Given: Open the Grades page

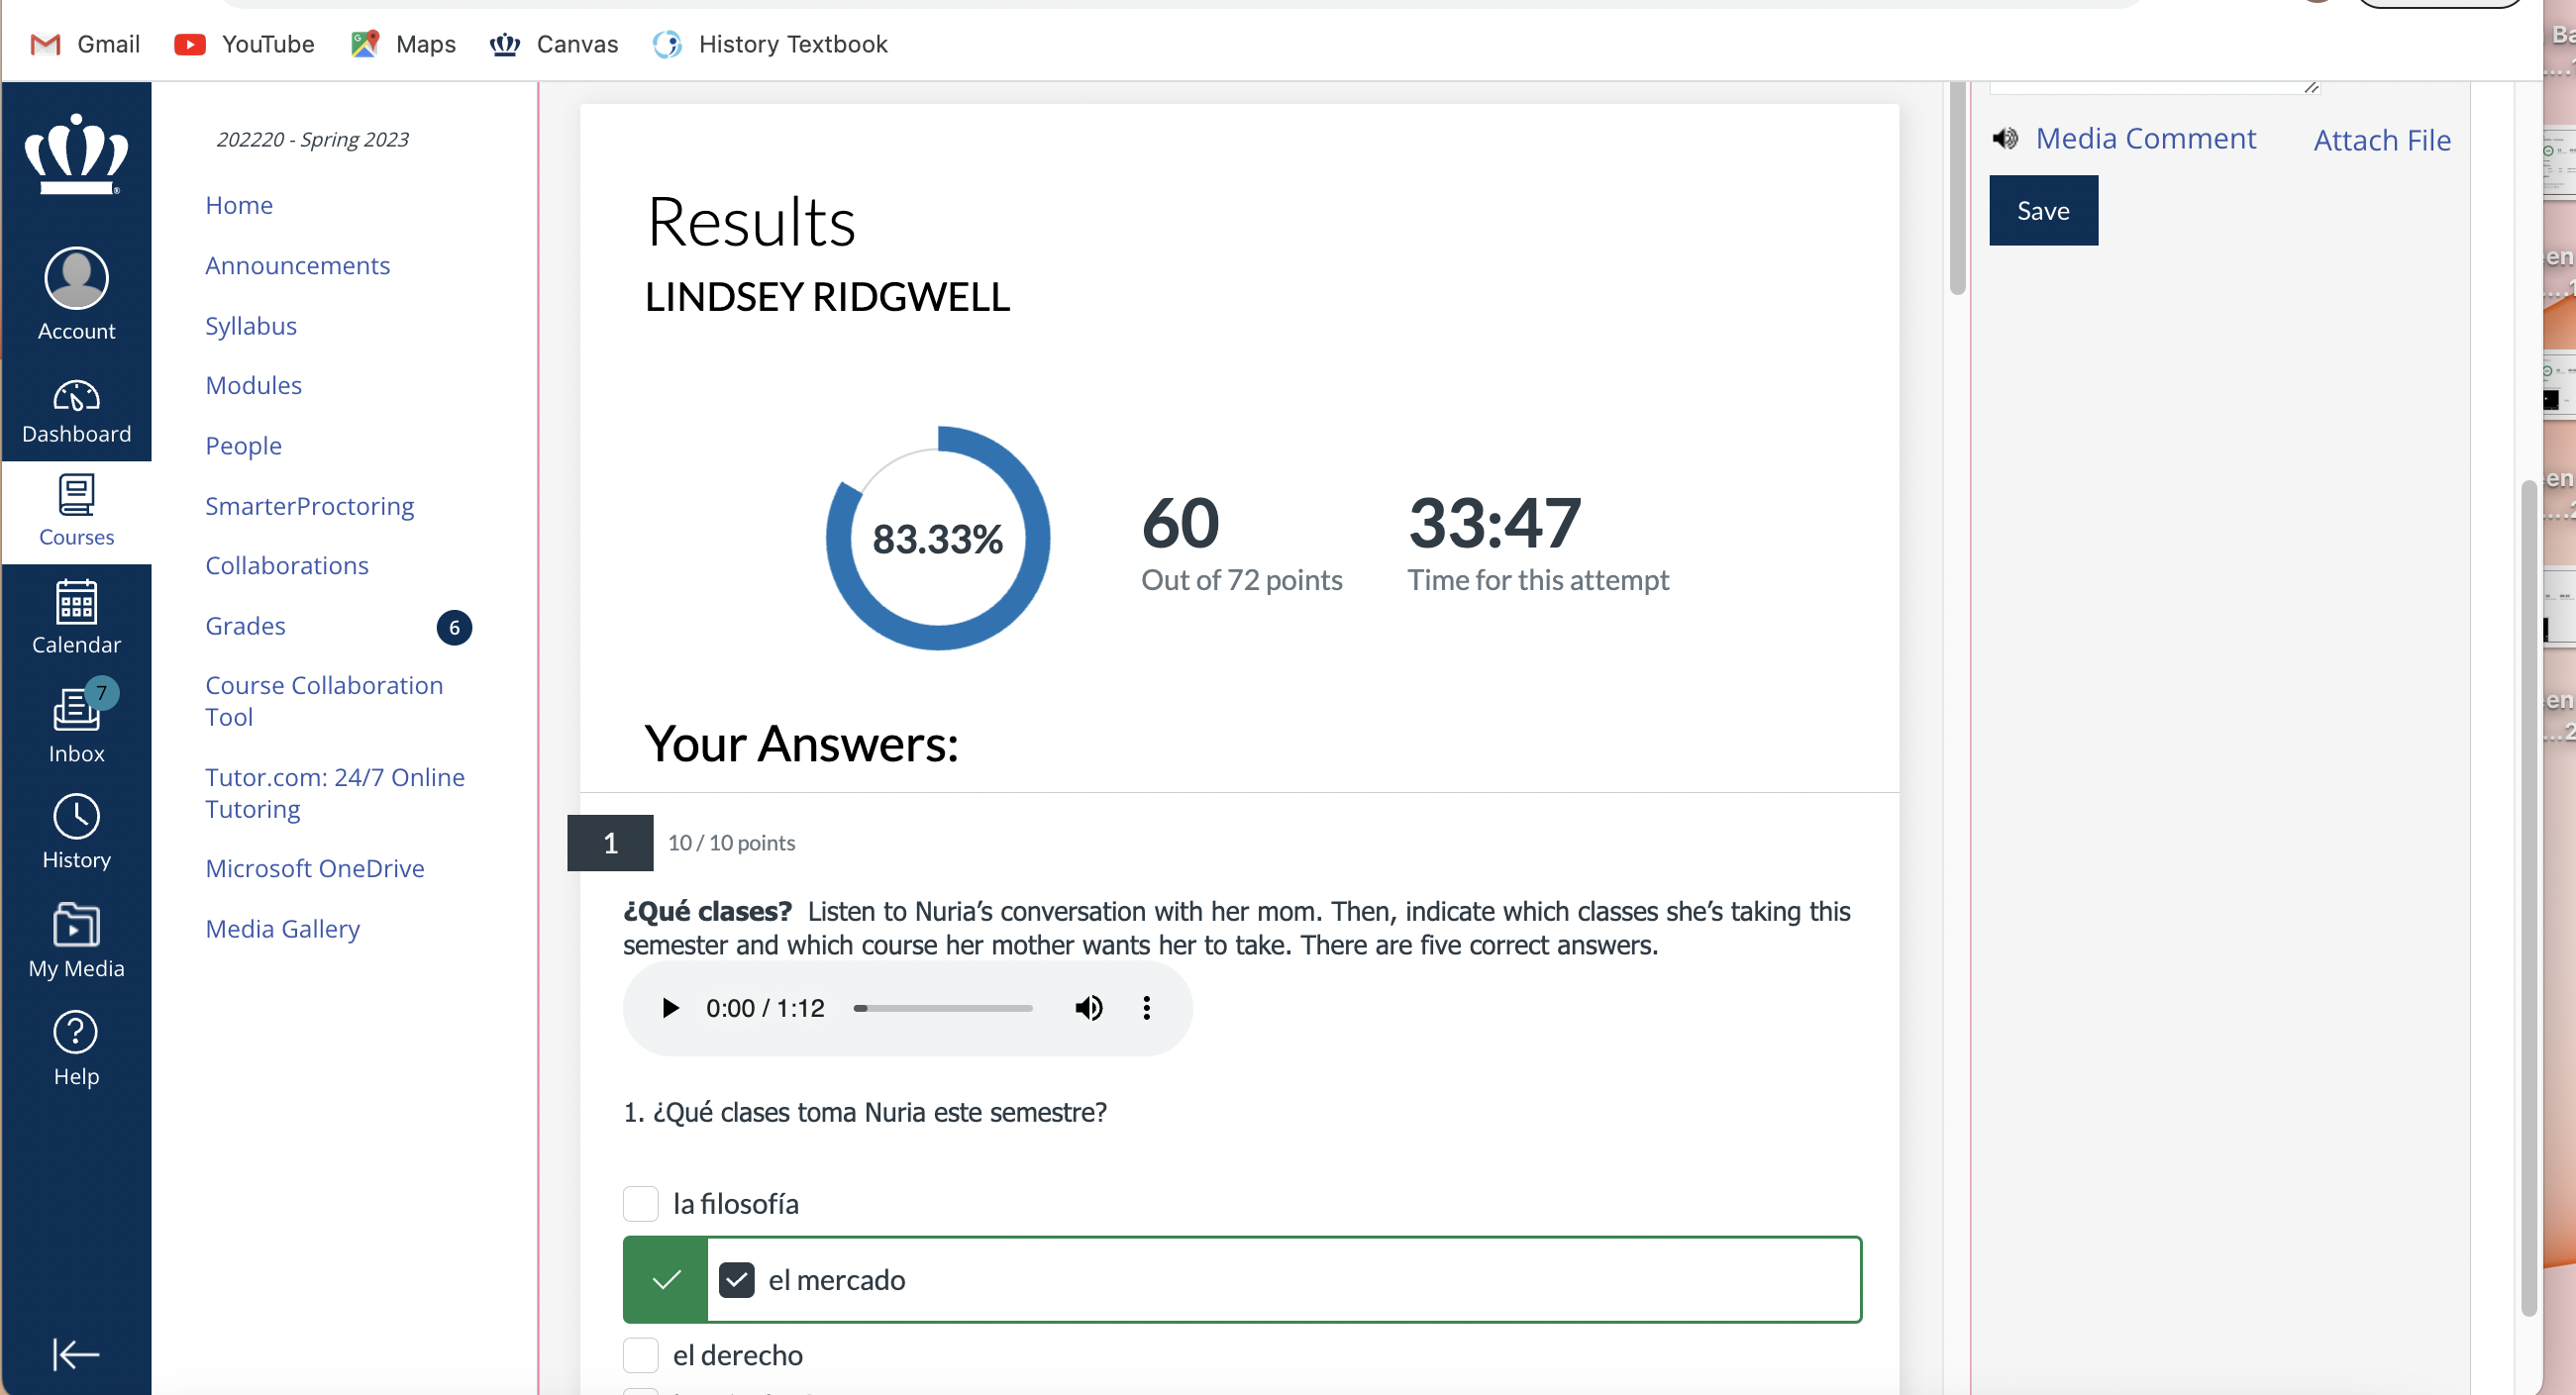Looking at the screenshot, I should [245, 626].
